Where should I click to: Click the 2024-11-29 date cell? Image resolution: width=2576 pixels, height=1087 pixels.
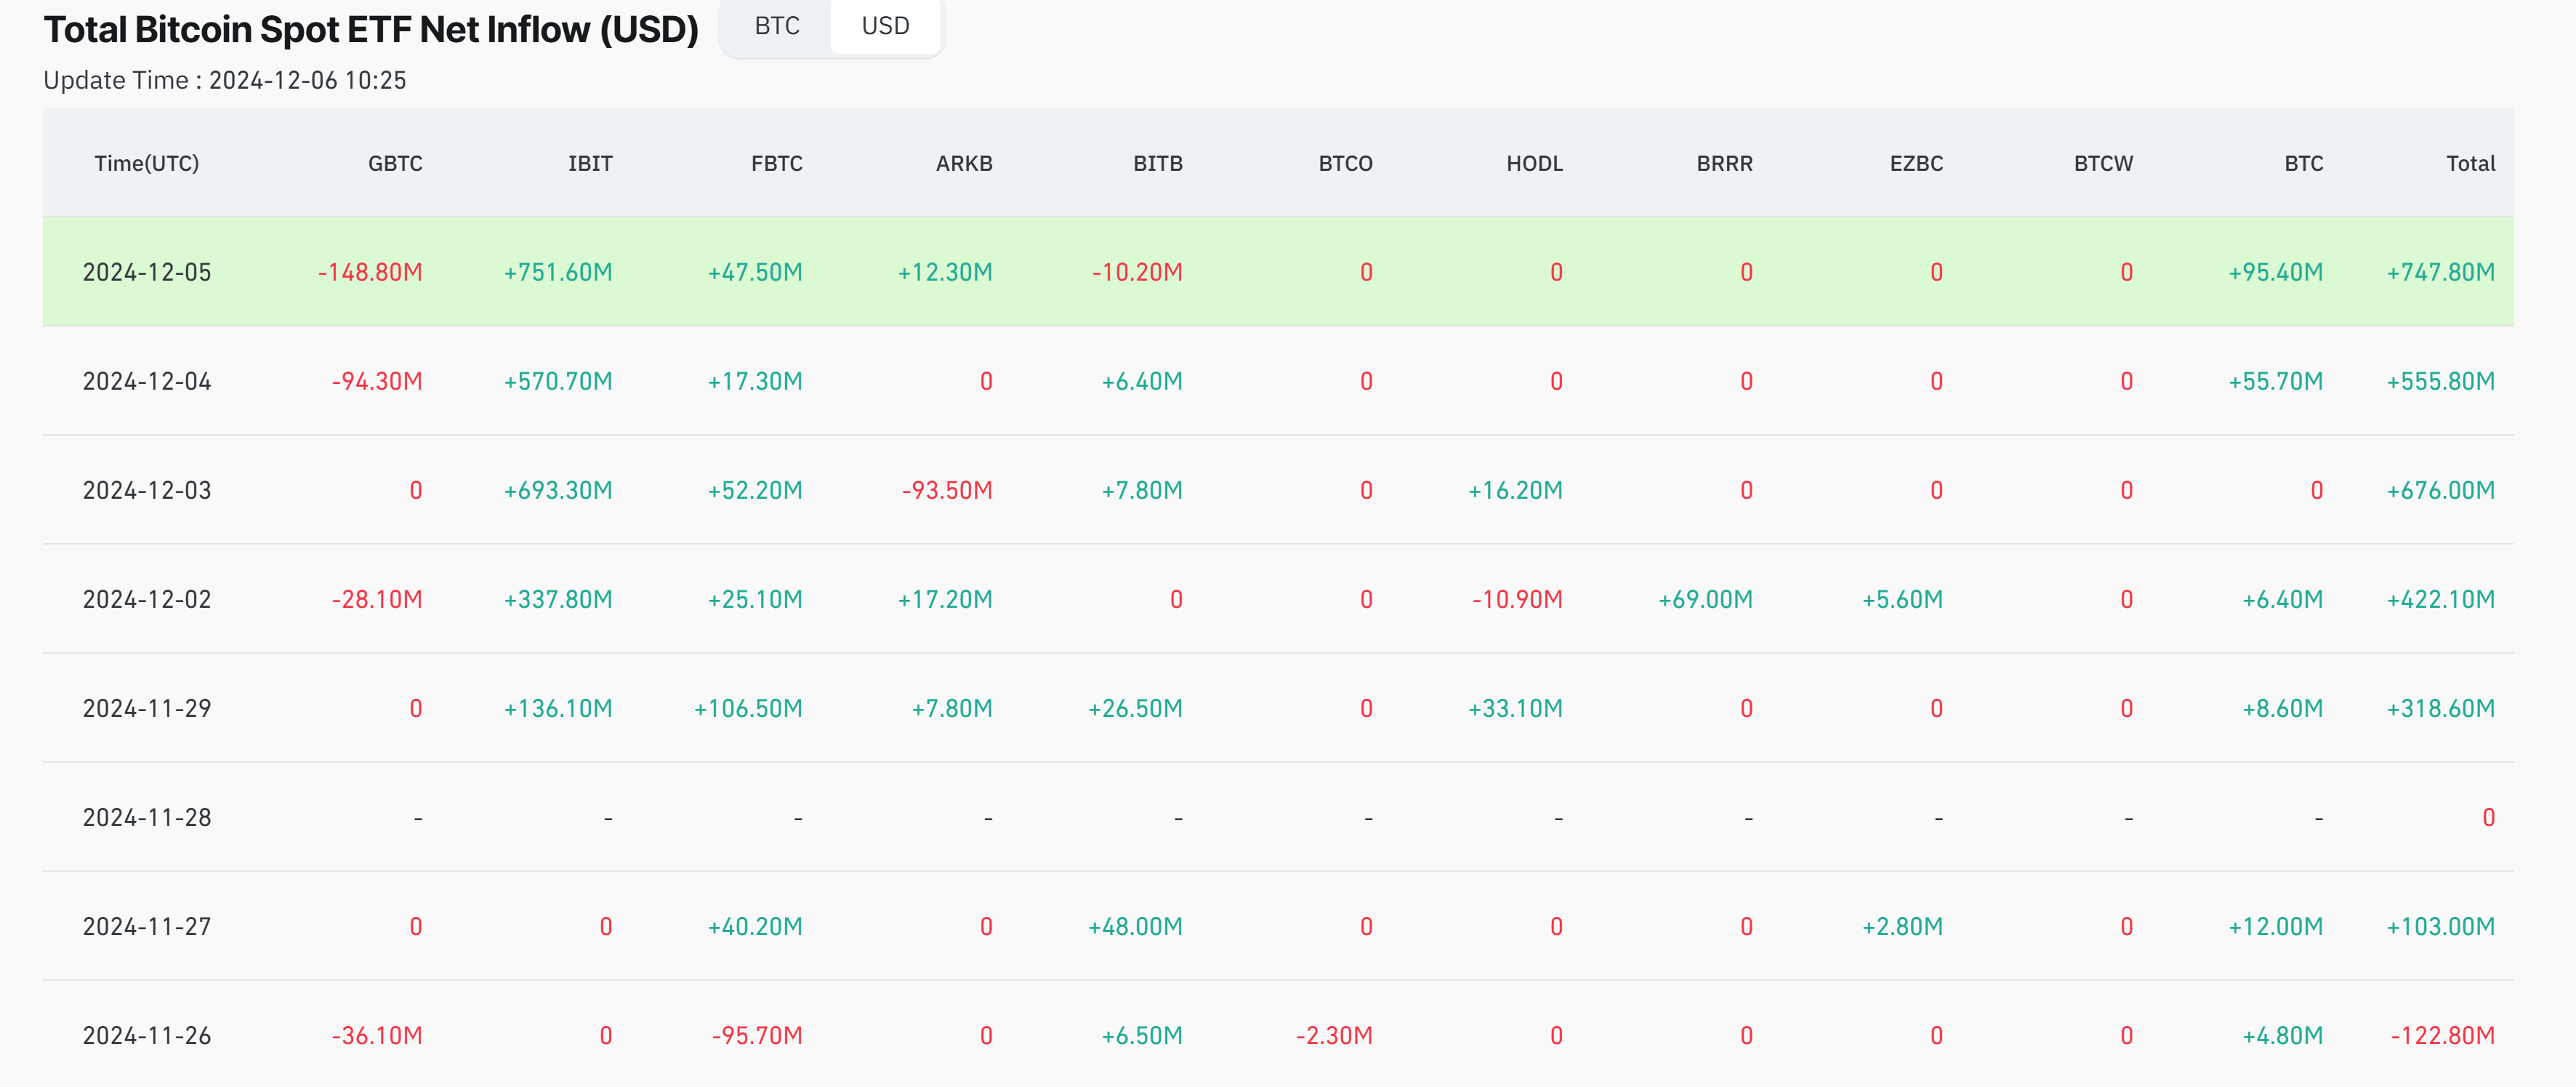coord(146,708)
